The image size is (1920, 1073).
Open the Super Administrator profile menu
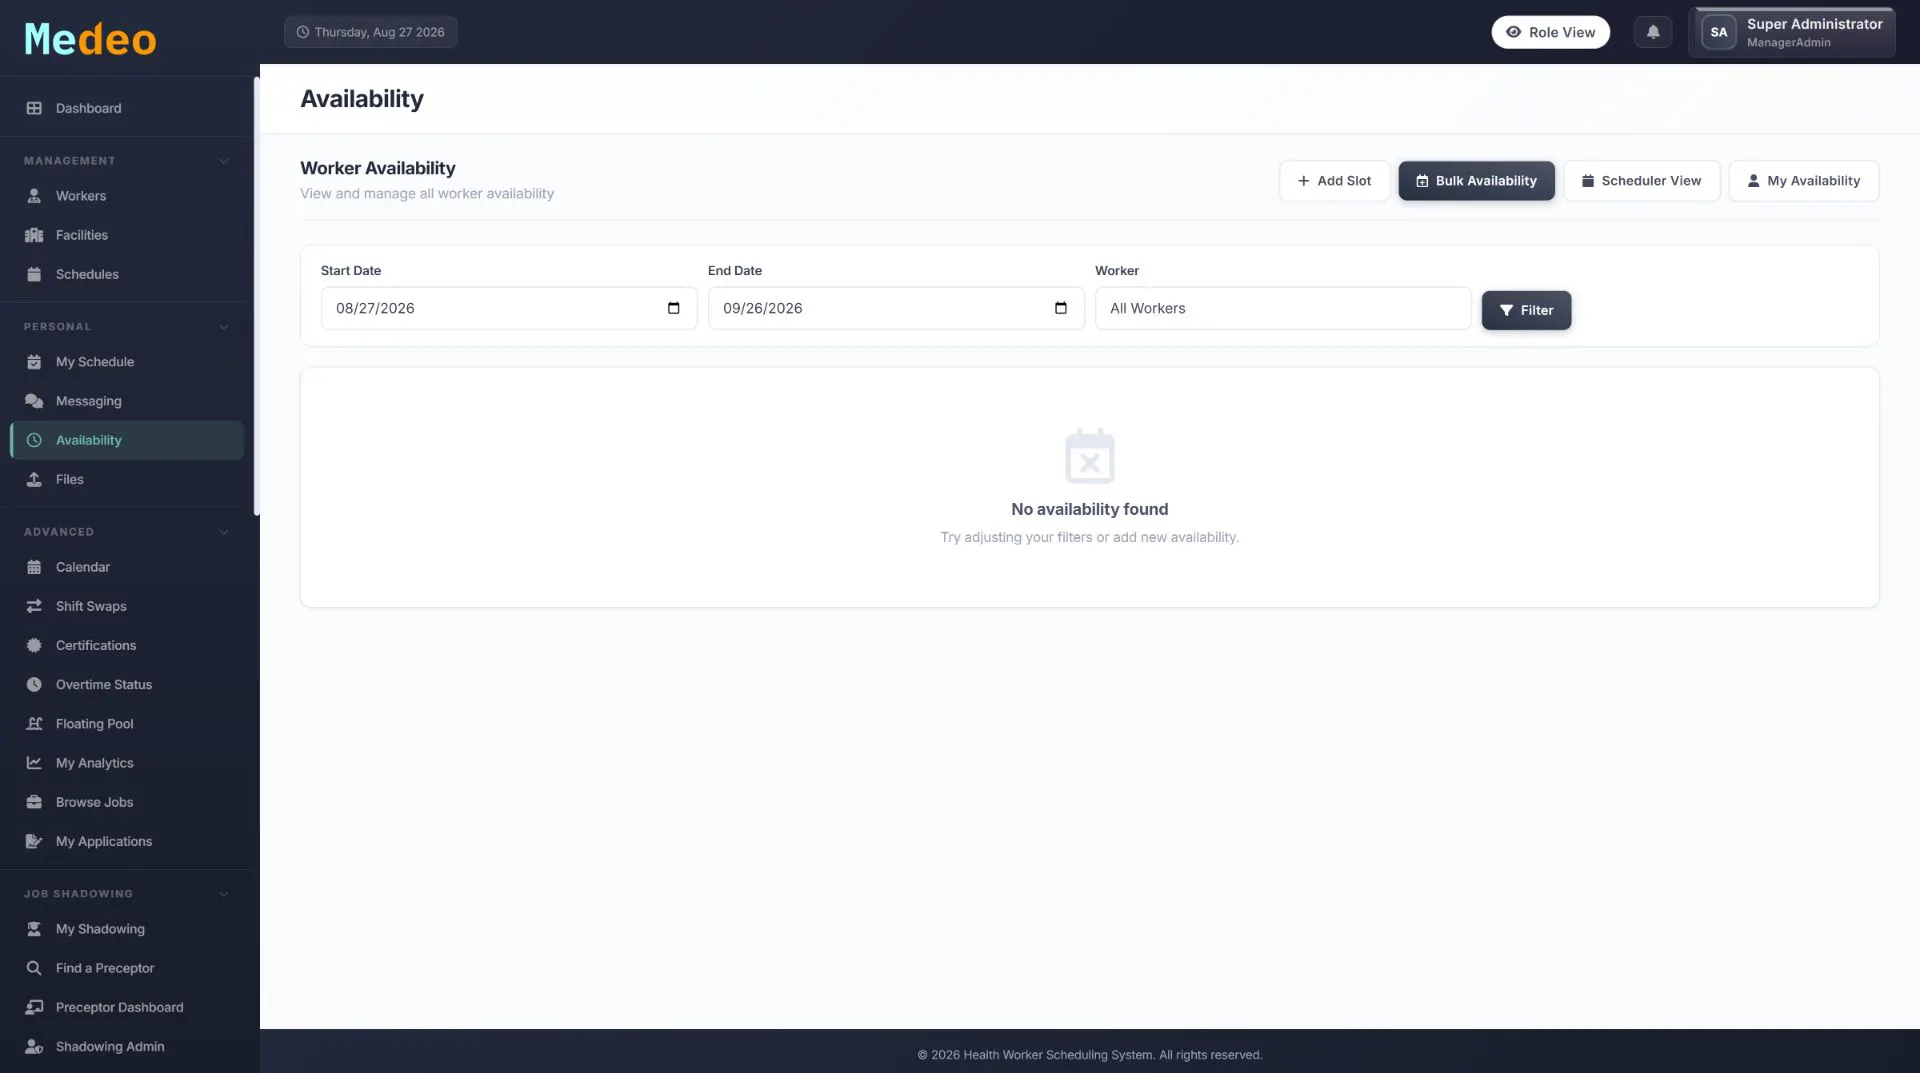click(x=1791, y=32)
